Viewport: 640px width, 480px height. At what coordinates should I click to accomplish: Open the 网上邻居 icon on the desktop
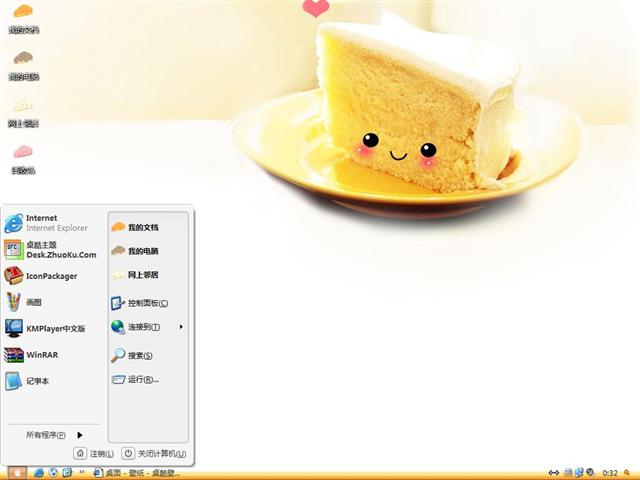[23, 112]
